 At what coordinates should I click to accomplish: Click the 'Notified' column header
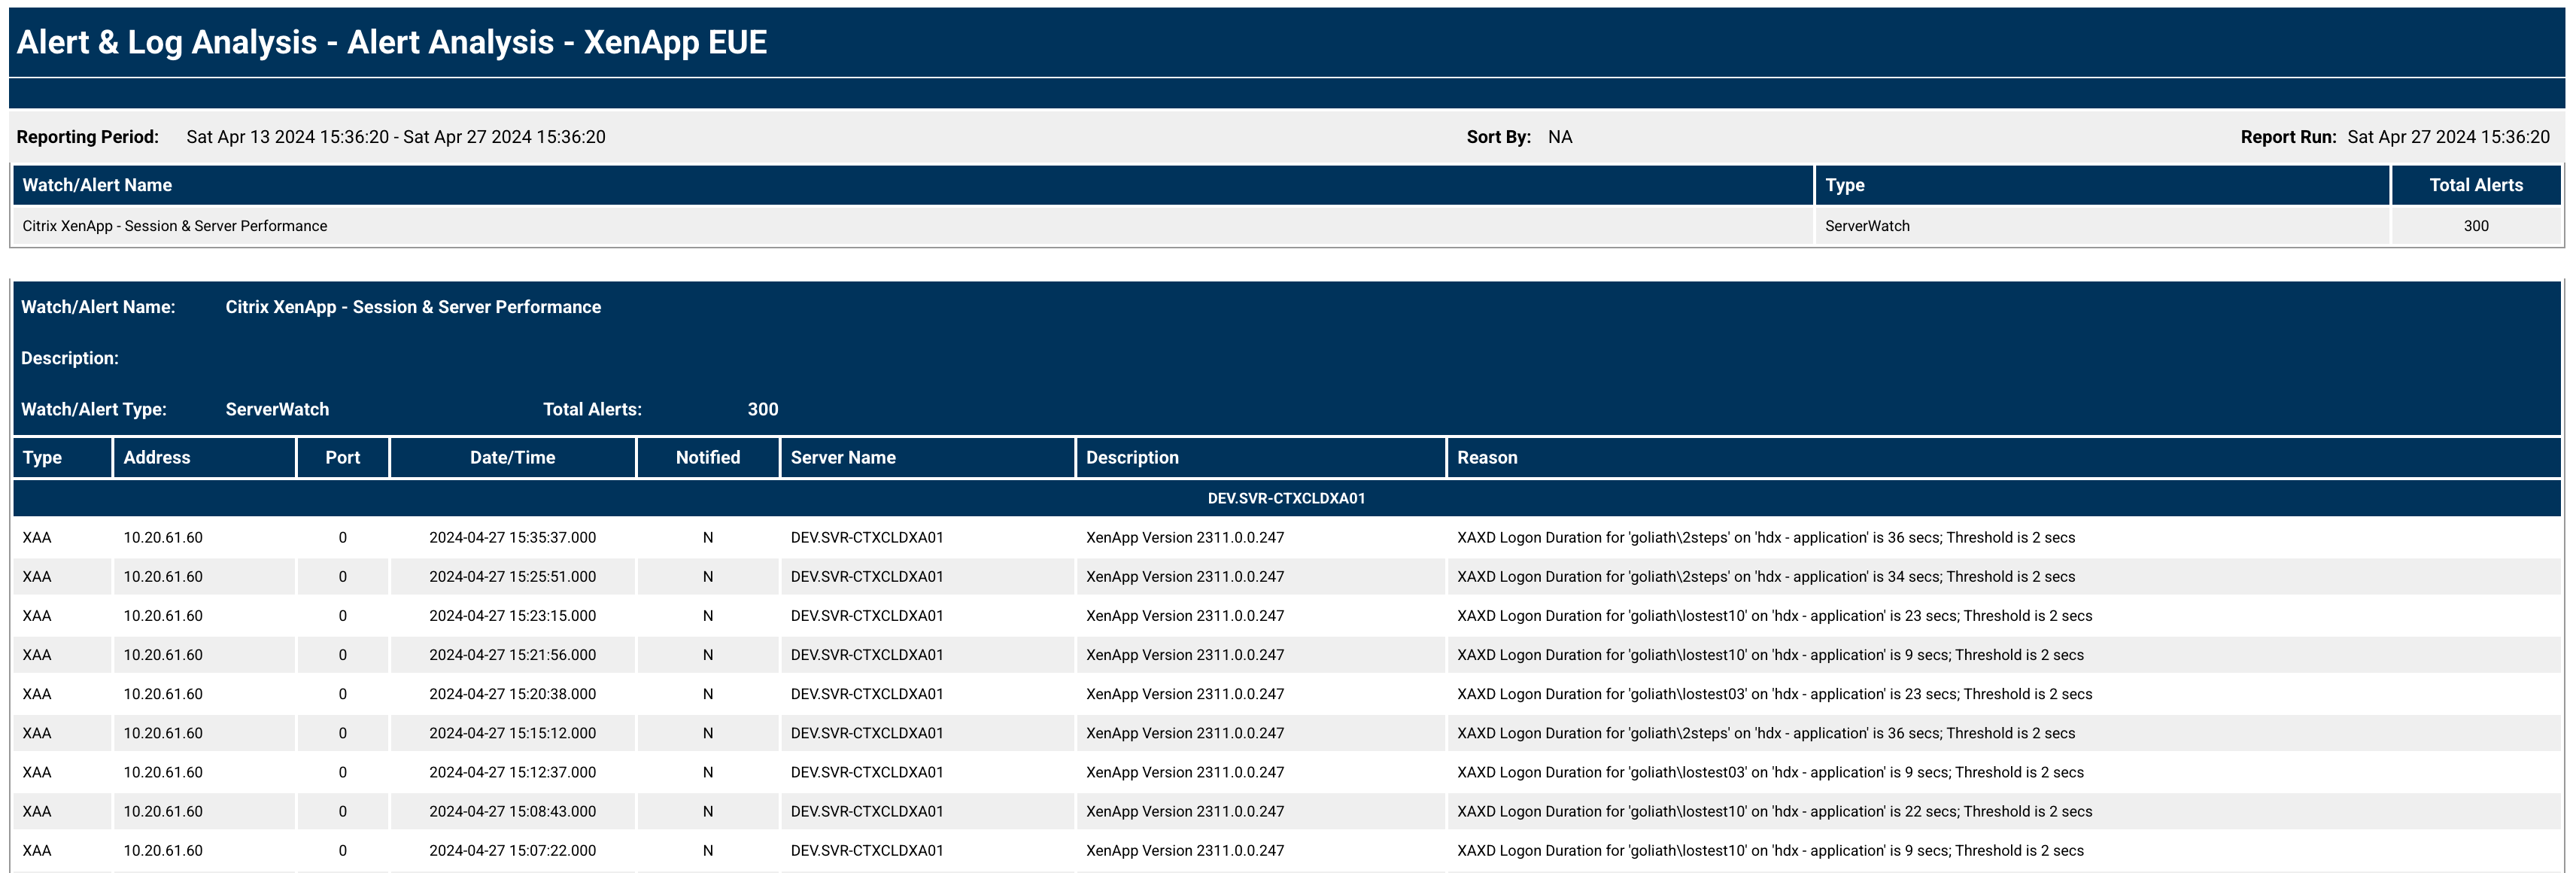(x=708, y=457)
